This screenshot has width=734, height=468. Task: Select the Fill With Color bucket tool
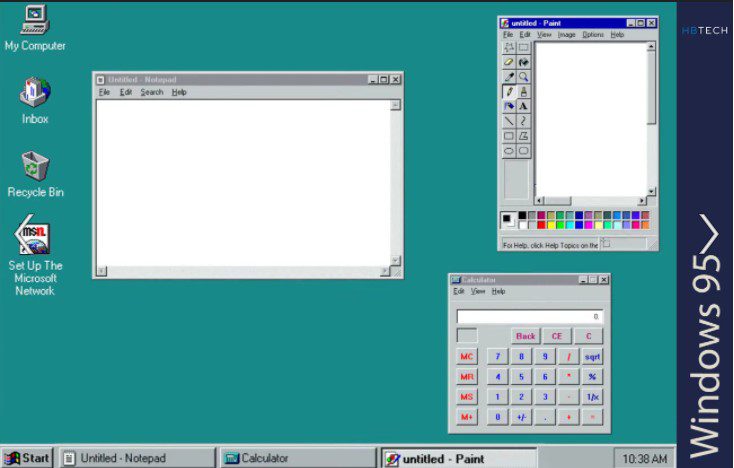click(523, 62)
